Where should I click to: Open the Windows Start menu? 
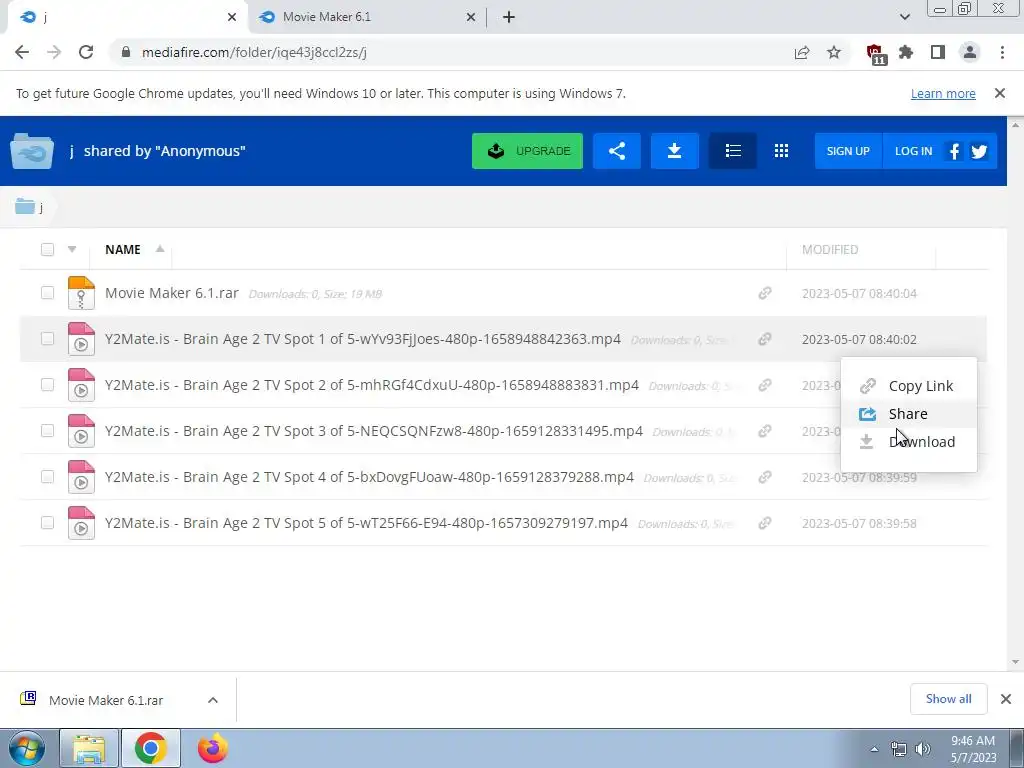27,748
